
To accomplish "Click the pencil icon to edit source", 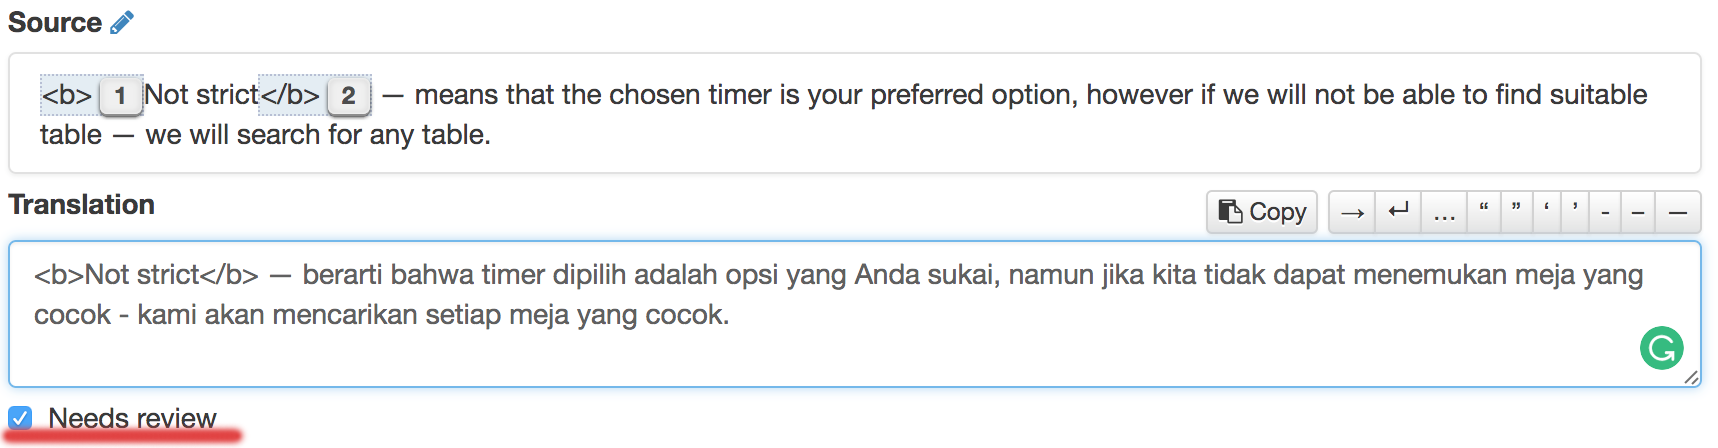I will [122, 22].
